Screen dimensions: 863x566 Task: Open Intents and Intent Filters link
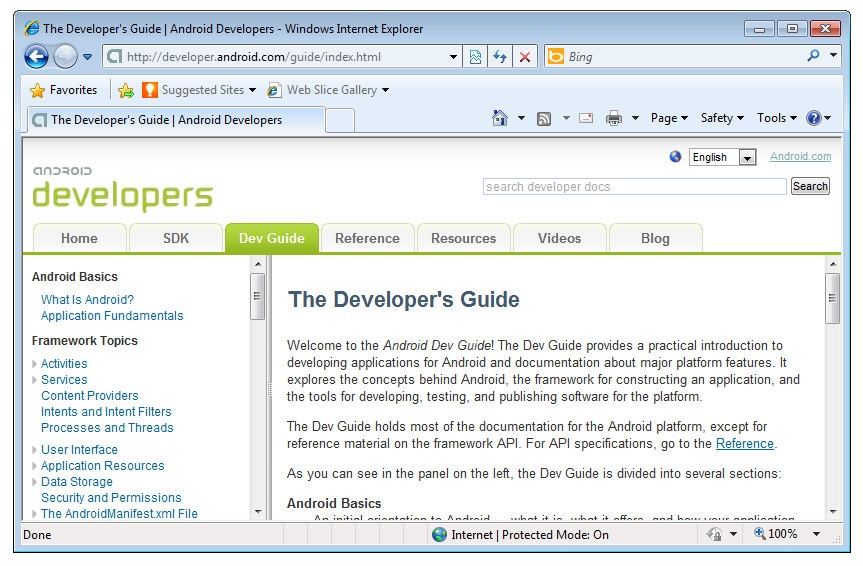[106, 412]
